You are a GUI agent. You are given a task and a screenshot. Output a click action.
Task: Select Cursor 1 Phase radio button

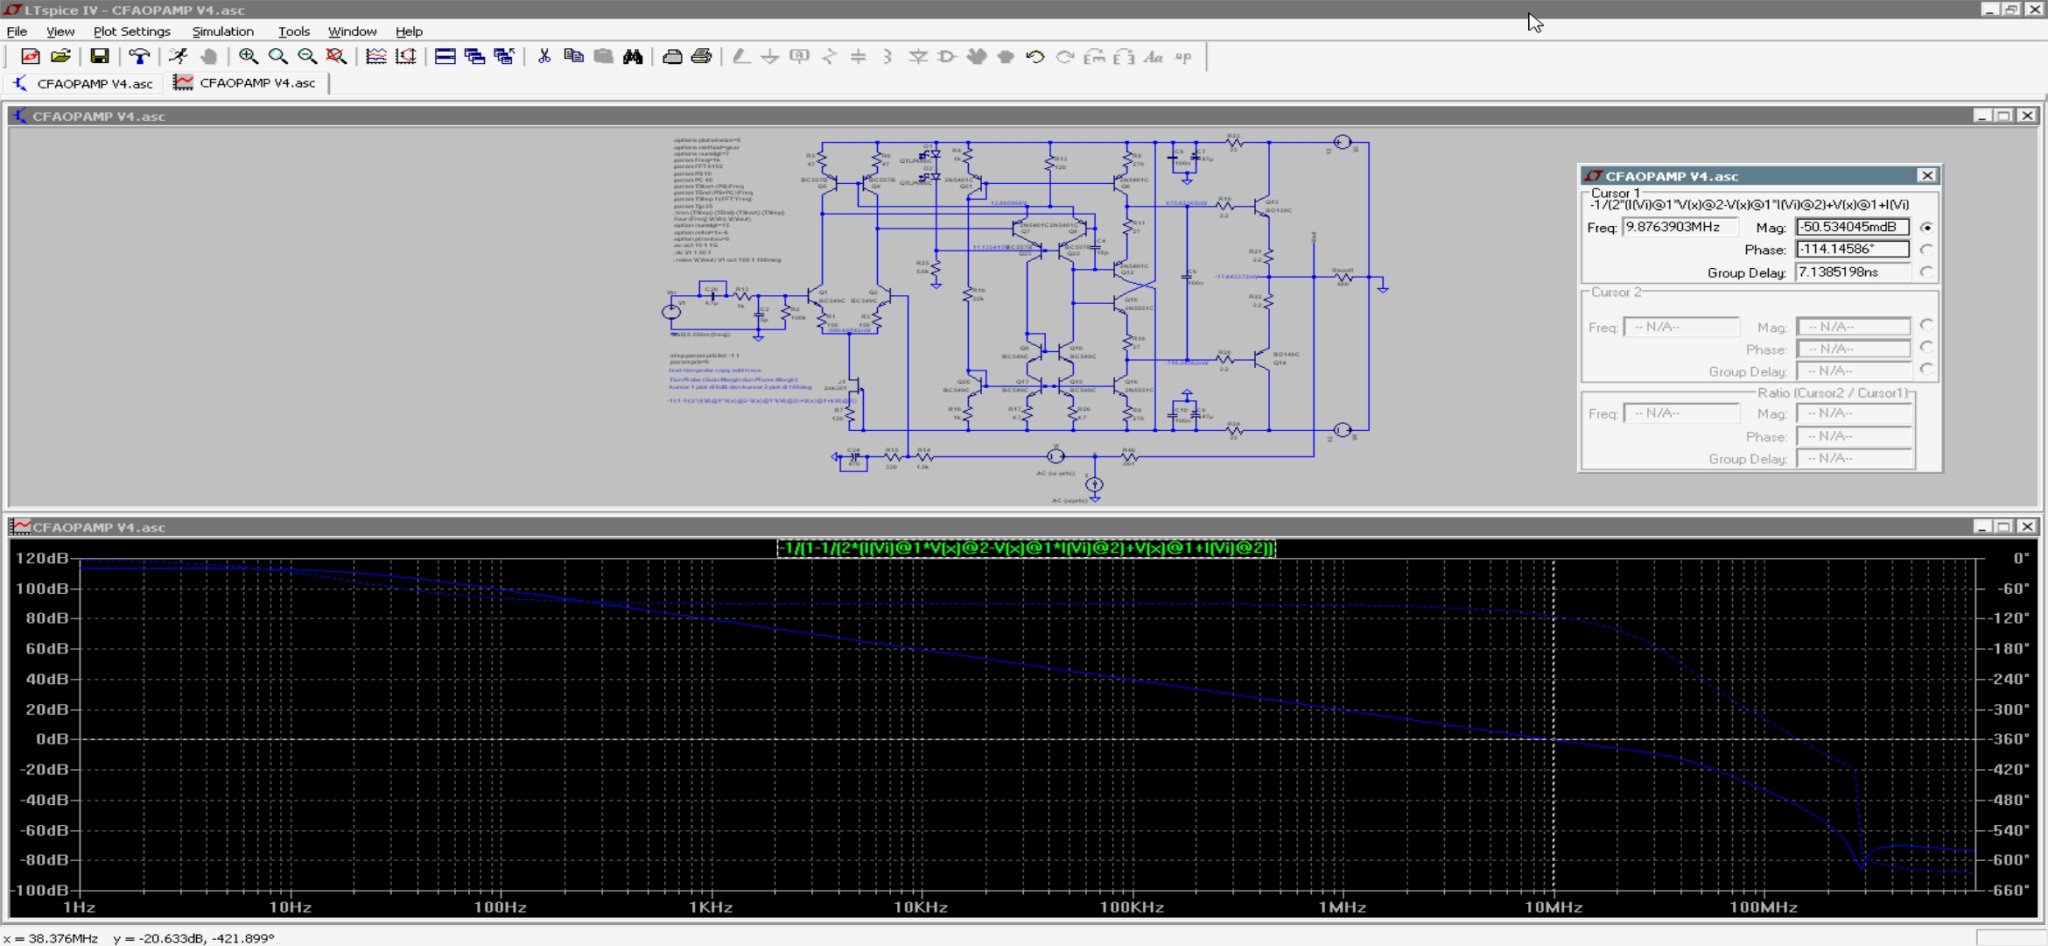[x=1926, y=249]
